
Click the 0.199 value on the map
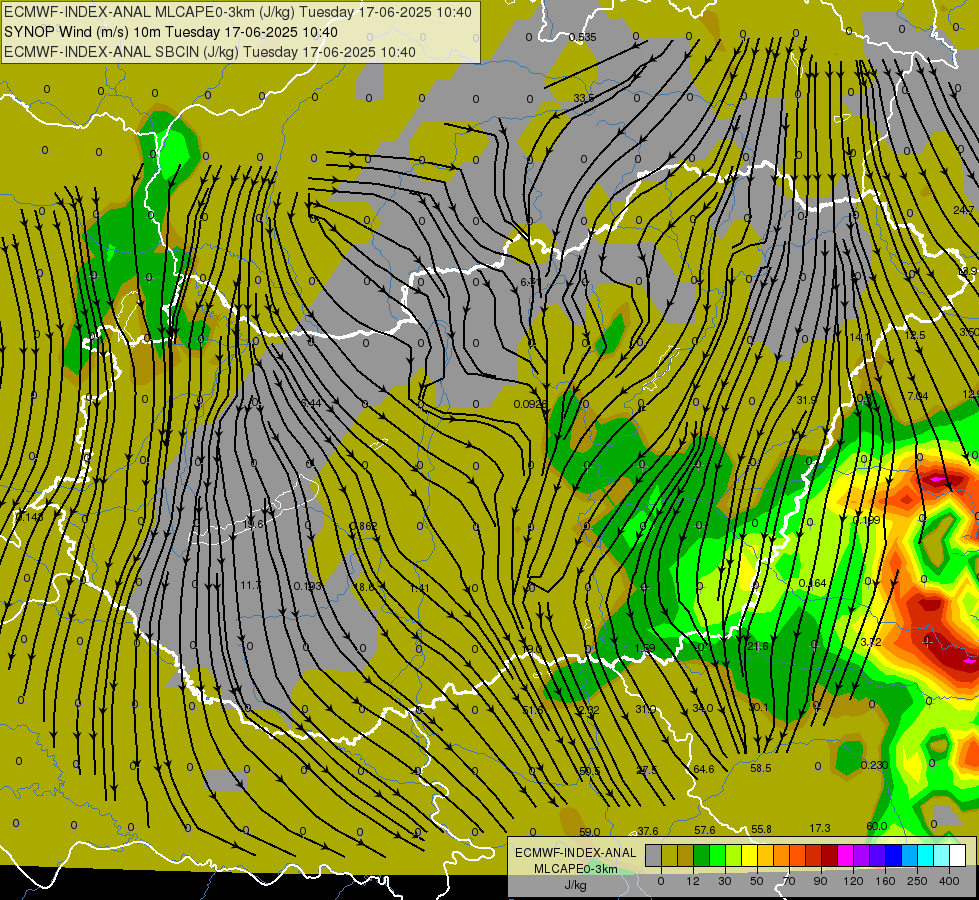[867, 520]
